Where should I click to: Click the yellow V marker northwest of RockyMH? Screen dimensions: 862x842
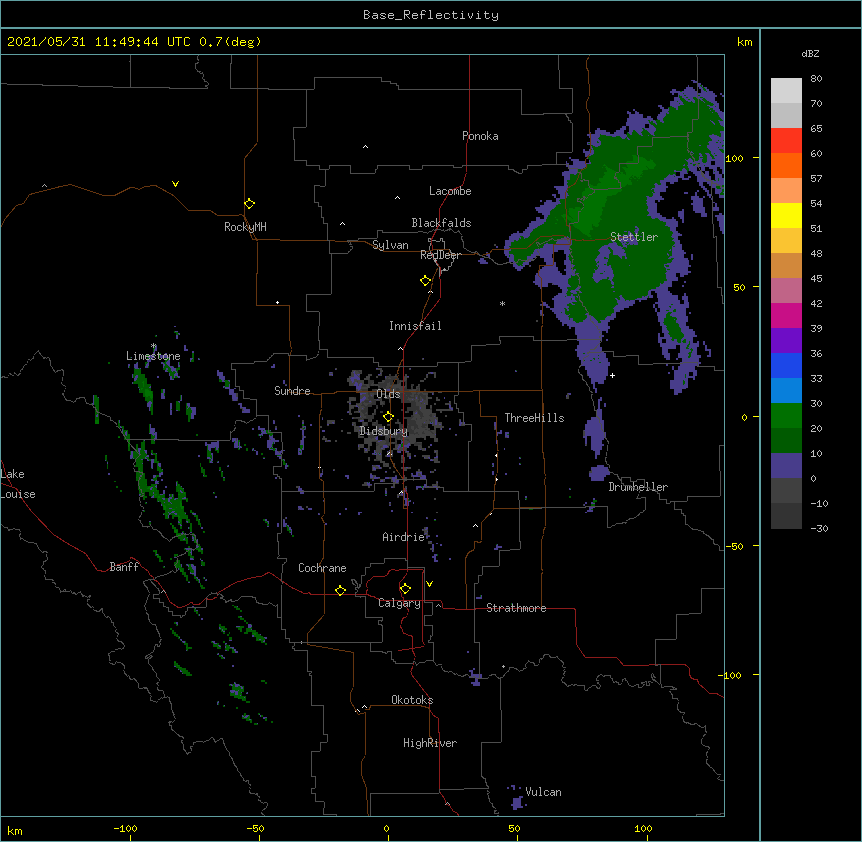click(x=175, y=184)
